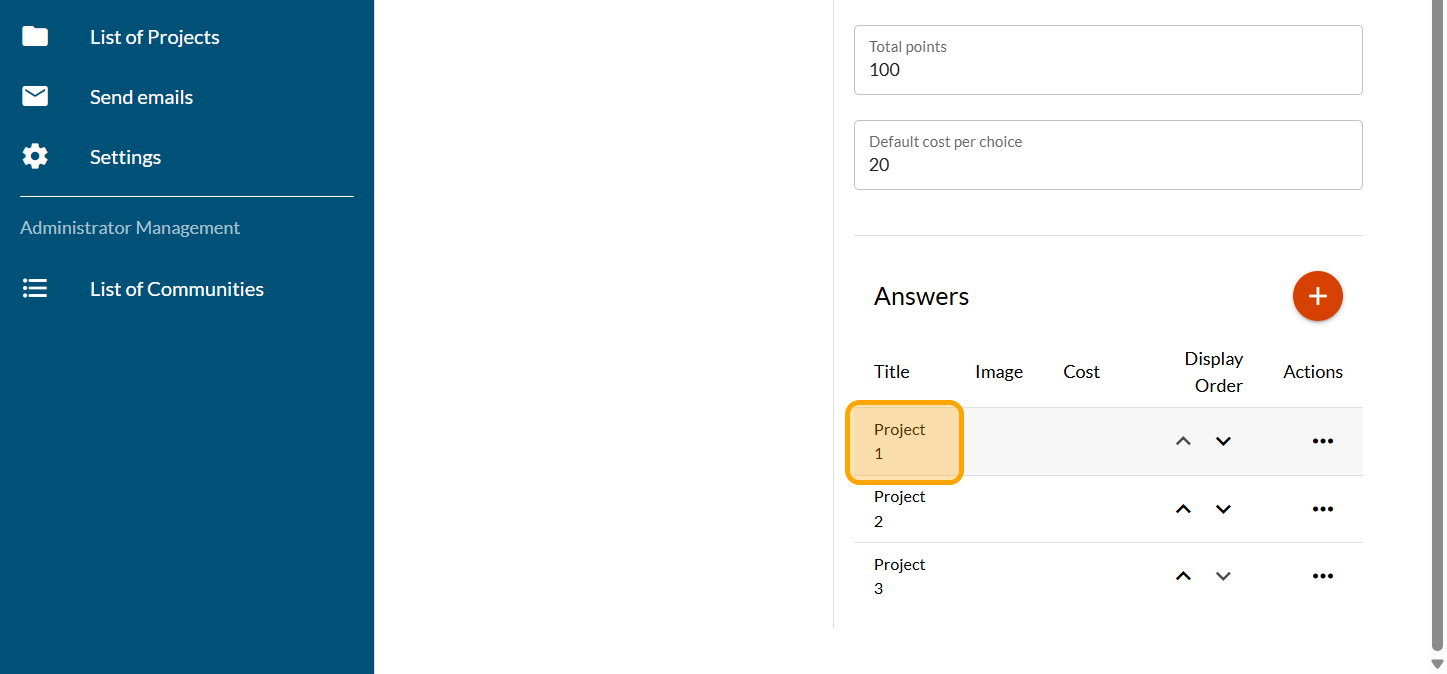Move Project 2 down in display order
The width and height of the screenshot is (1447, 674).
(x=1223, y=509)
